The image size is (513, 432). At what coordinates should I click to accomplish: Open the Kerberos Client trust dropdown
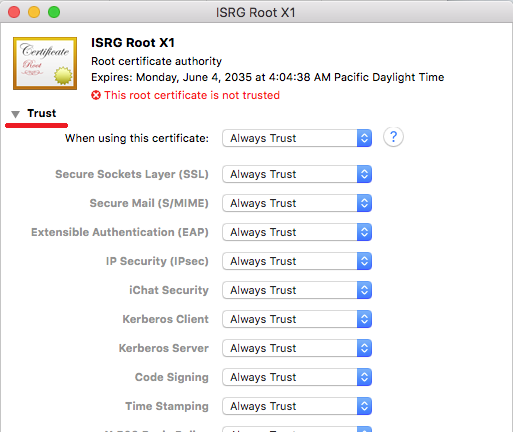pyautogui.click(x=297, y=319)
